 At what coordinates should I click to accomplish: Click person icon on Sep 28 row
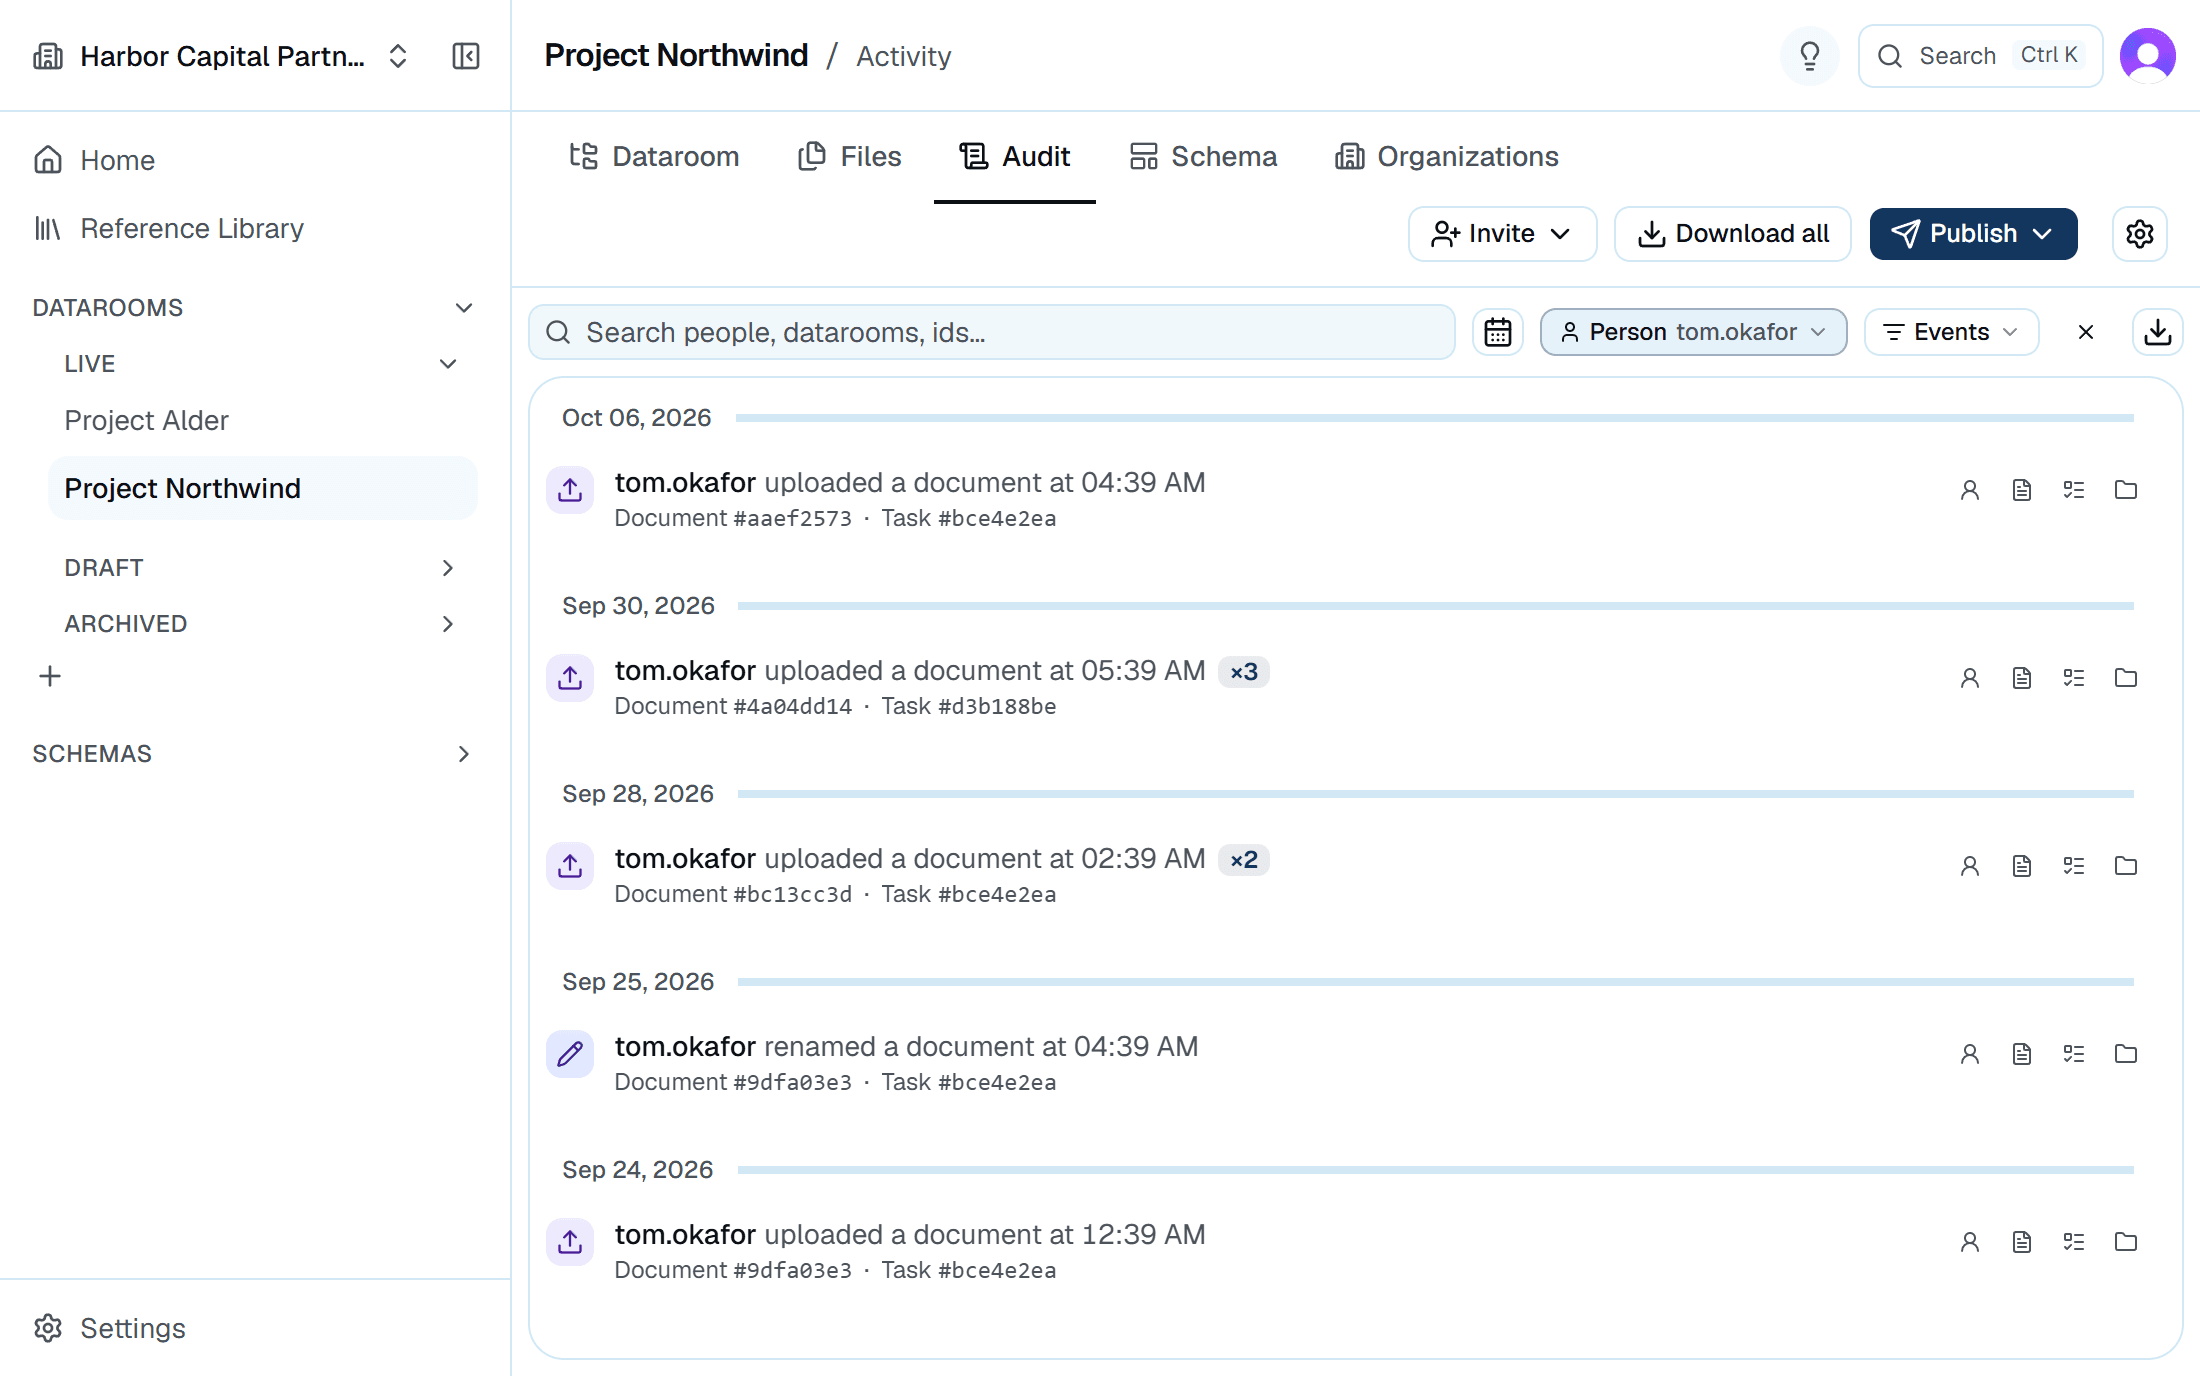point(1969,866)
